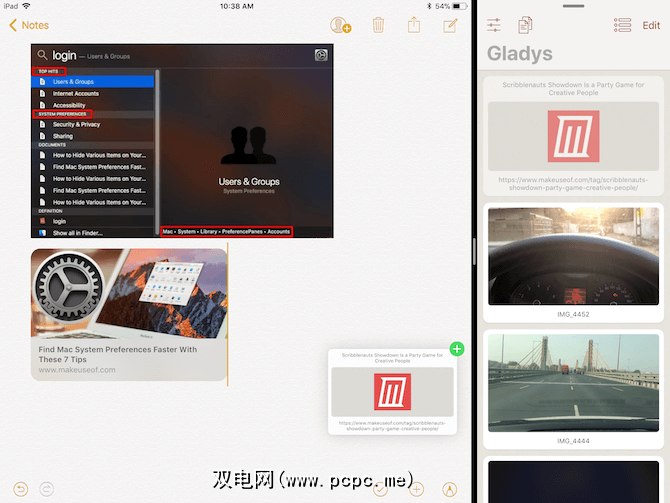
Task: Tap the IMG_4452 label in Gladys
Action: (x=573, y=314)
